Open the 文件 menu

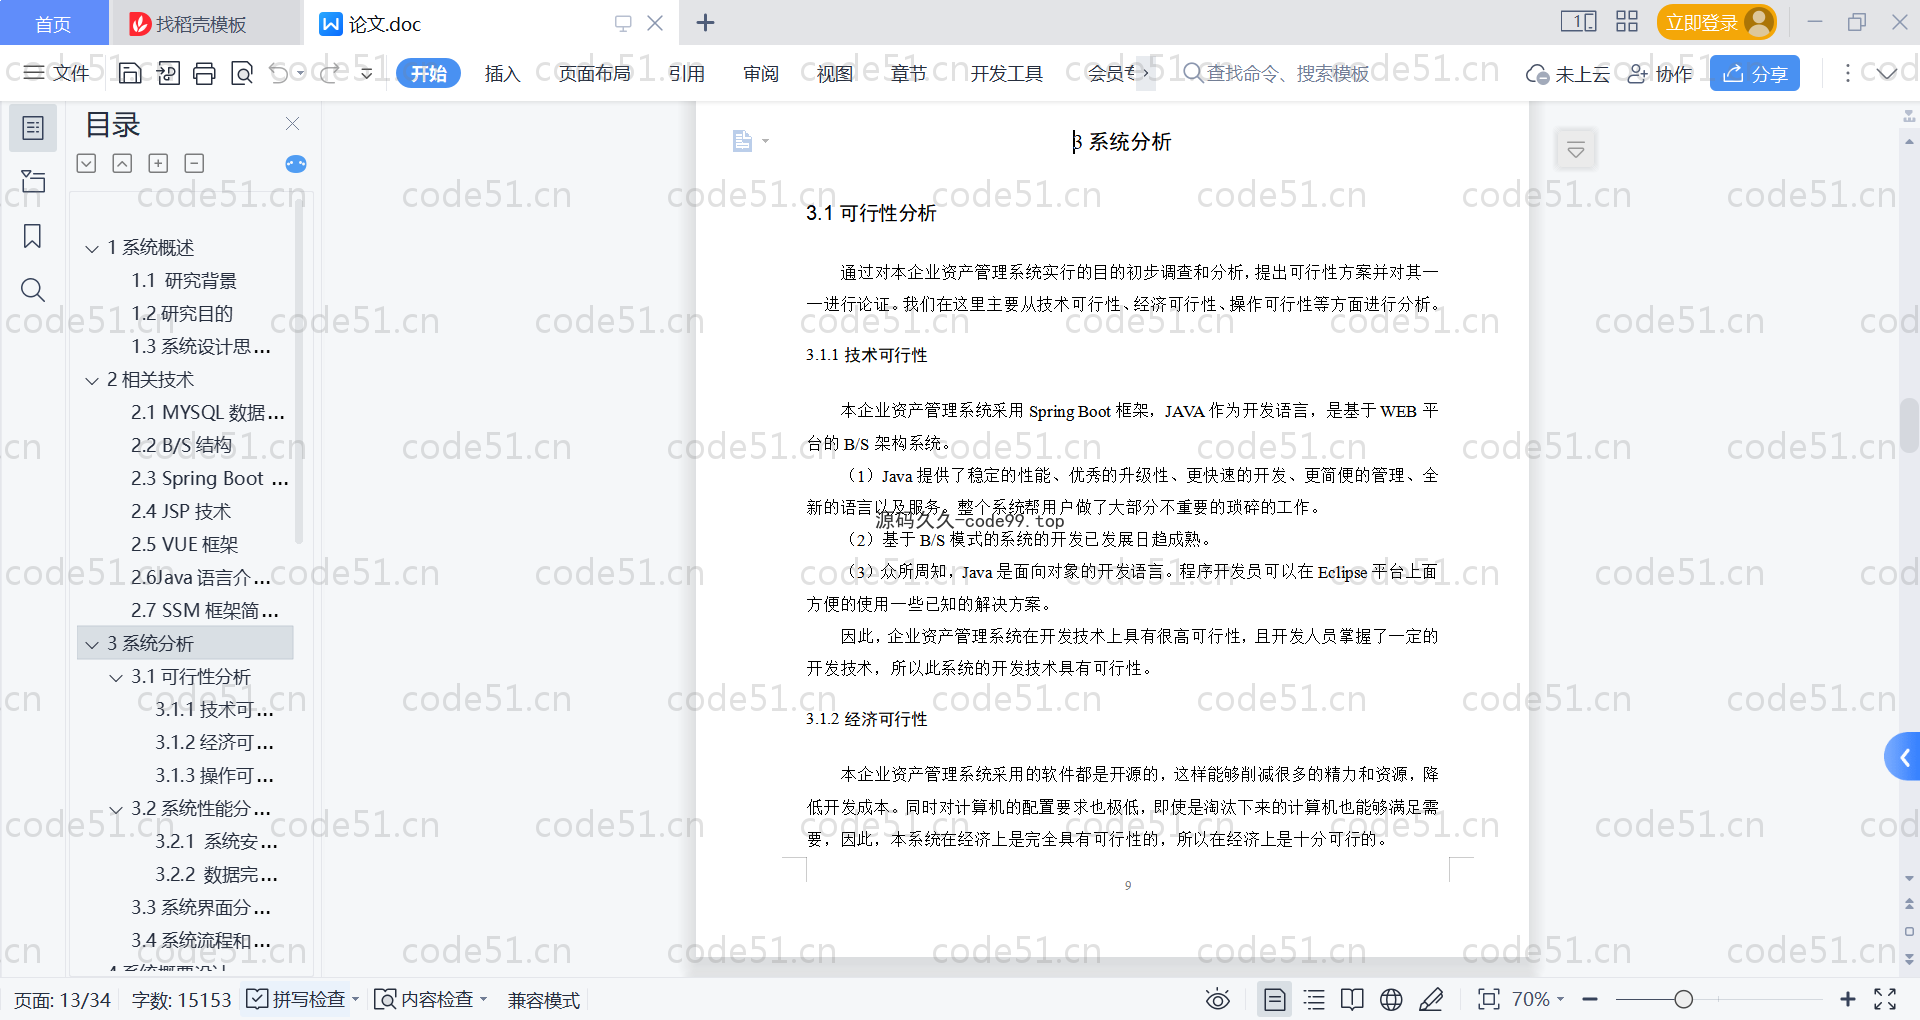(57, 73)
